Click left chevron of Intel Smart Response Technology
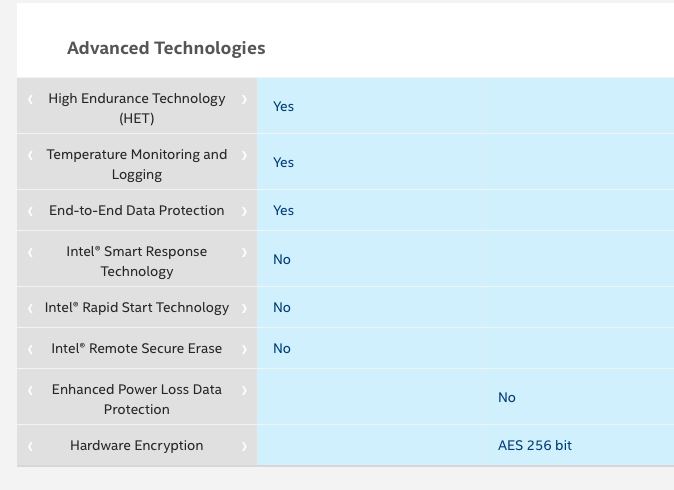 click(30, 252)
